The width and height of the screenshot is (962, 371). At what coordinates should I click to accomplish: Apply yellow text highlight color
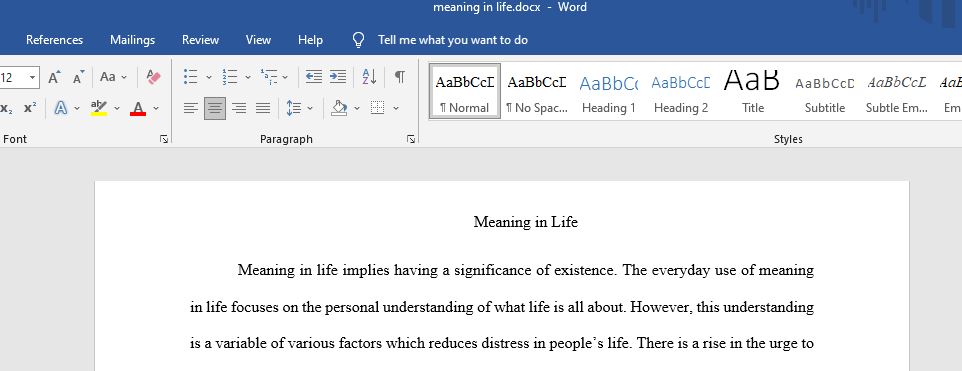[x=99, y=109]
